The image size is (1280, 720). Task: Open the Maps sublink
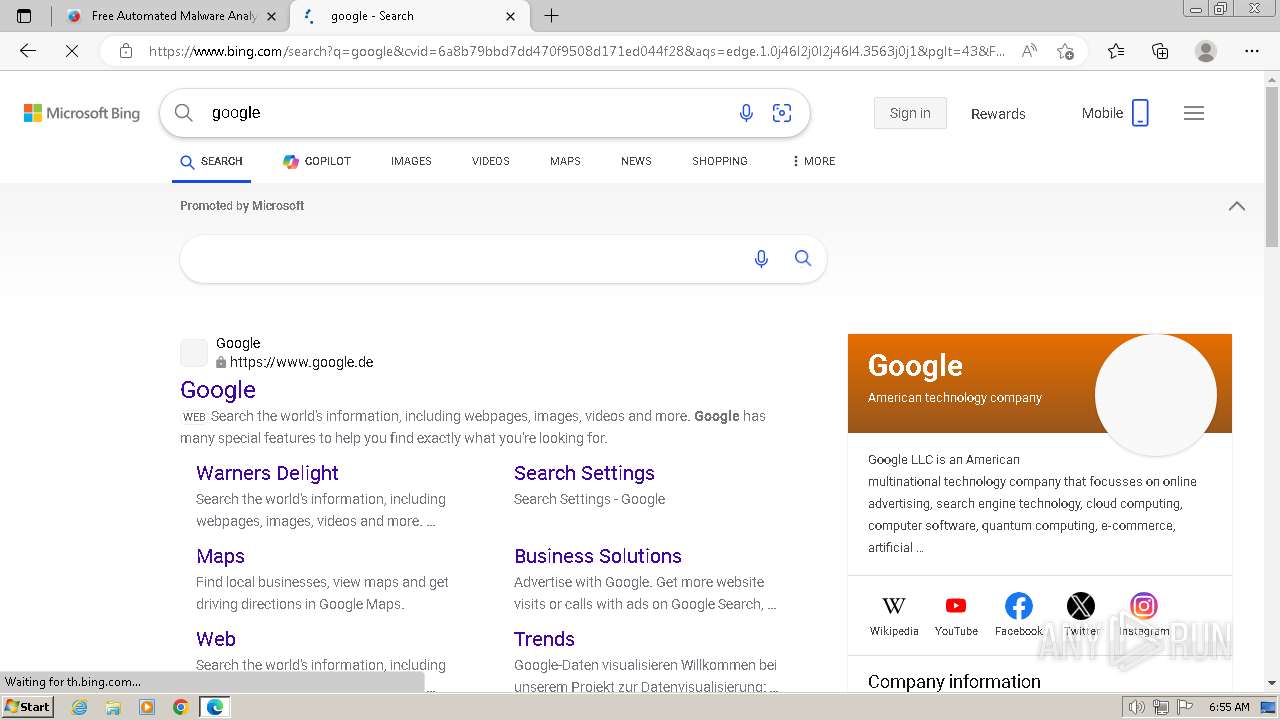pos(220,556)
